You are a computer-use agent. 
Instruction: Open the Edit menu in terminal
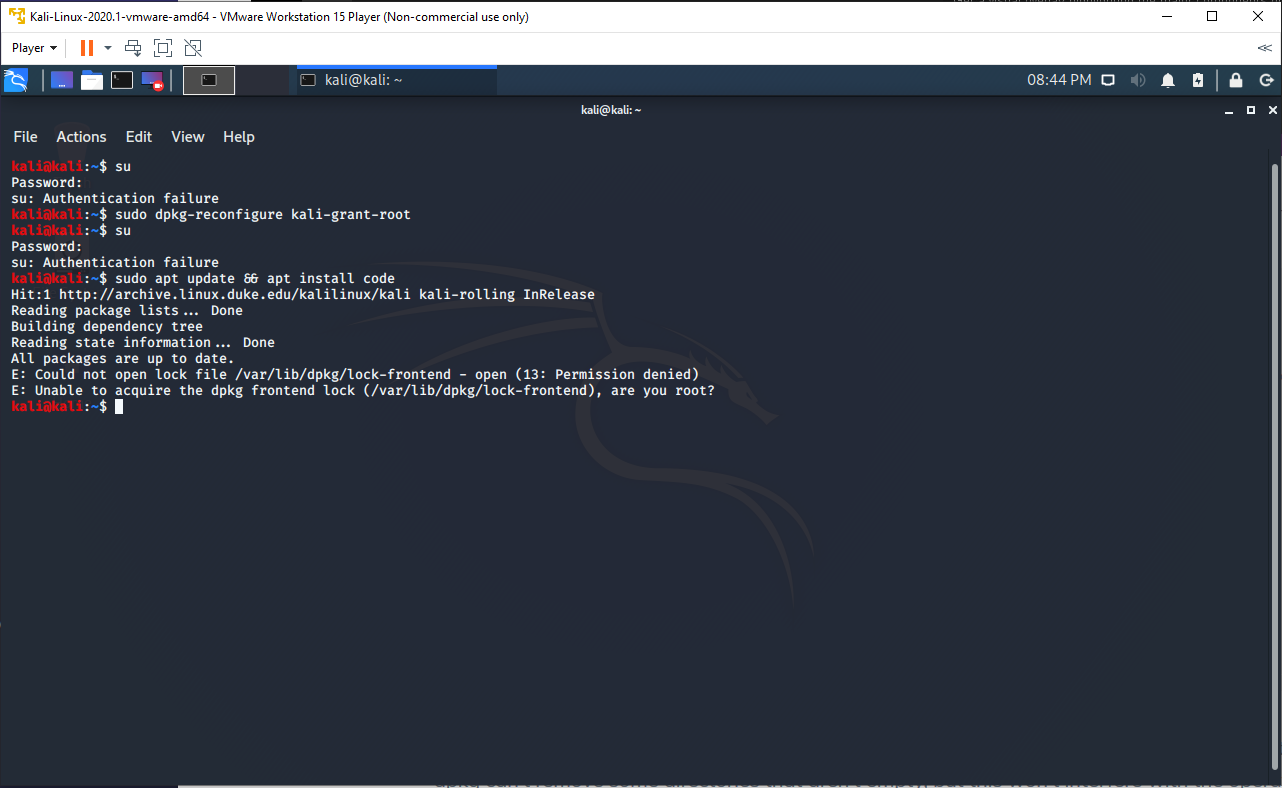tap(139, 137)
